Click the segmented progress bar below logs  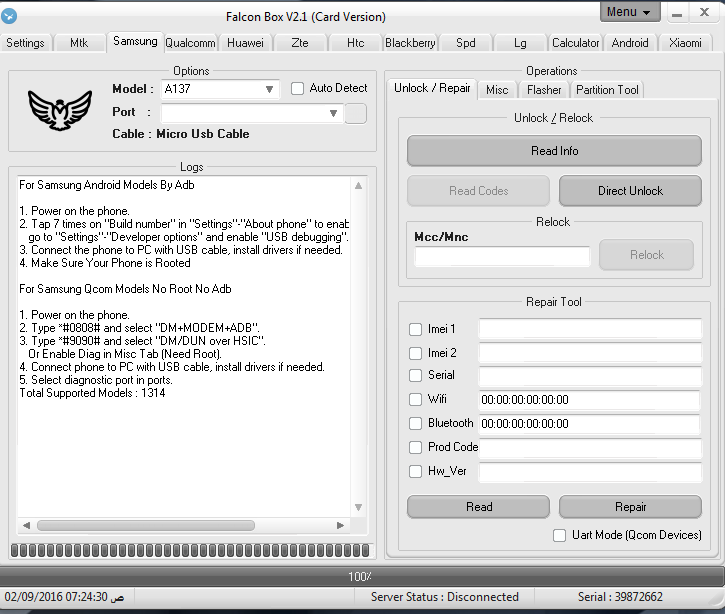190,550
